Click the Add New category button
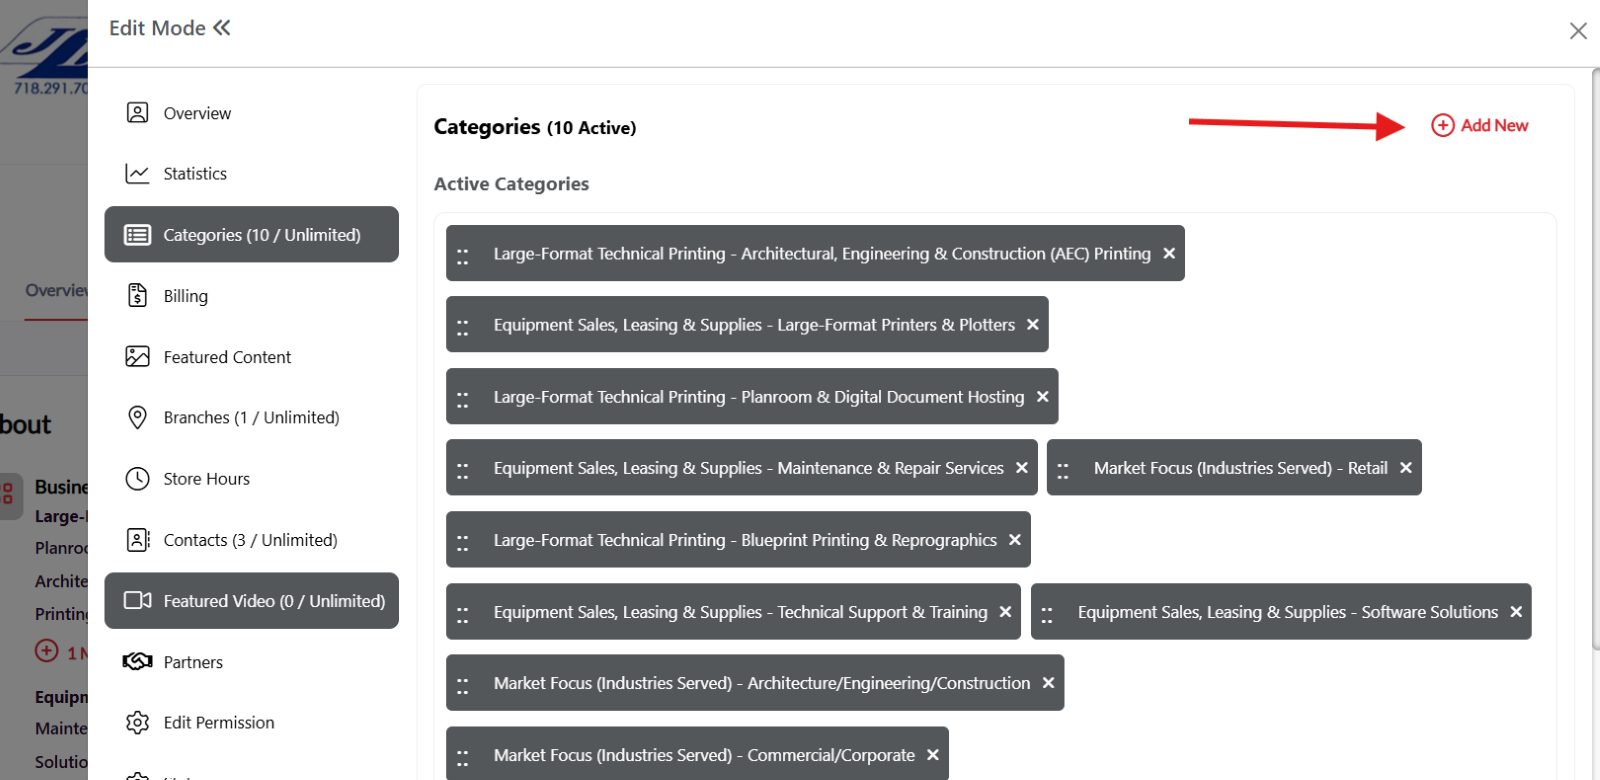The width and height of the screenshot is (1600, 780). click(1480, 125)
